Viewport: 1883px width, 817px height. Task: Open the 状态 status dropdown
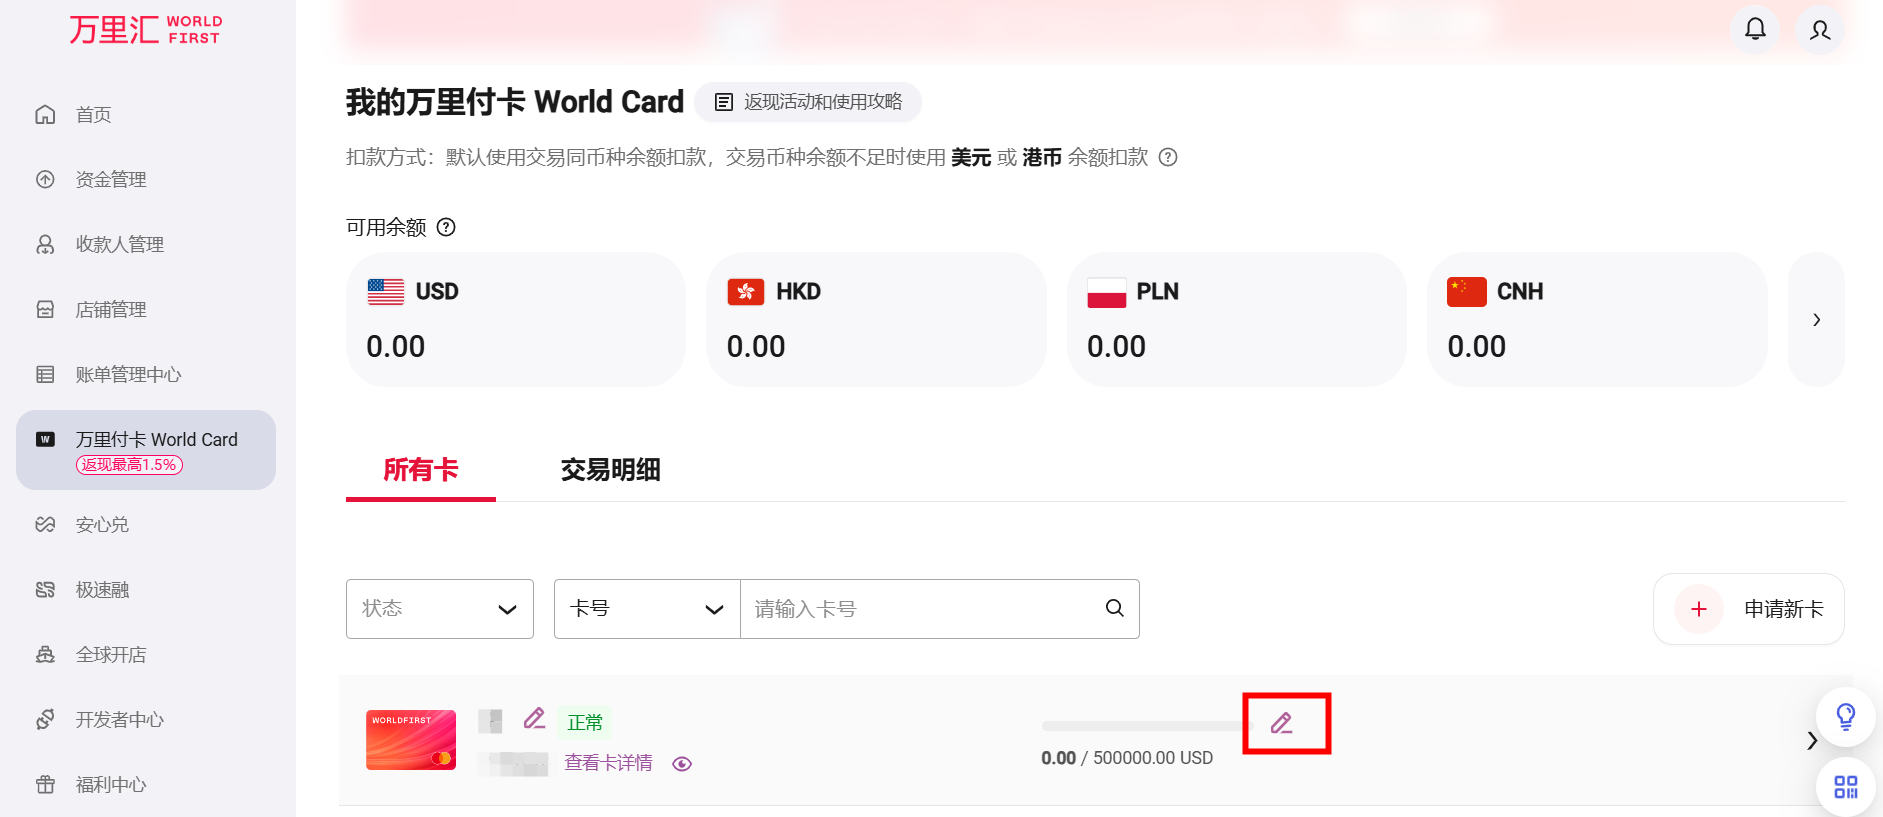tap(440, 609)
